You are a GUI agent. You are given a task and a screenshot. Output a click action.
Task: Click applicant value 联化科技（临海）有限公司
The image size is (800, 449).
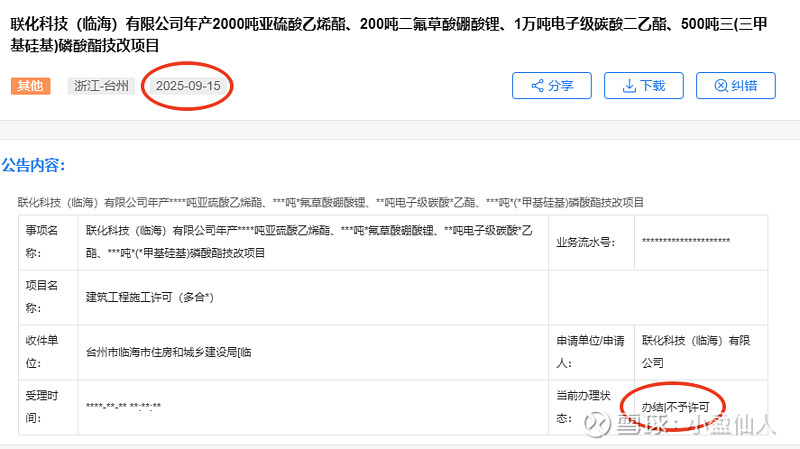pyautogui.click(x=696, y=352)
